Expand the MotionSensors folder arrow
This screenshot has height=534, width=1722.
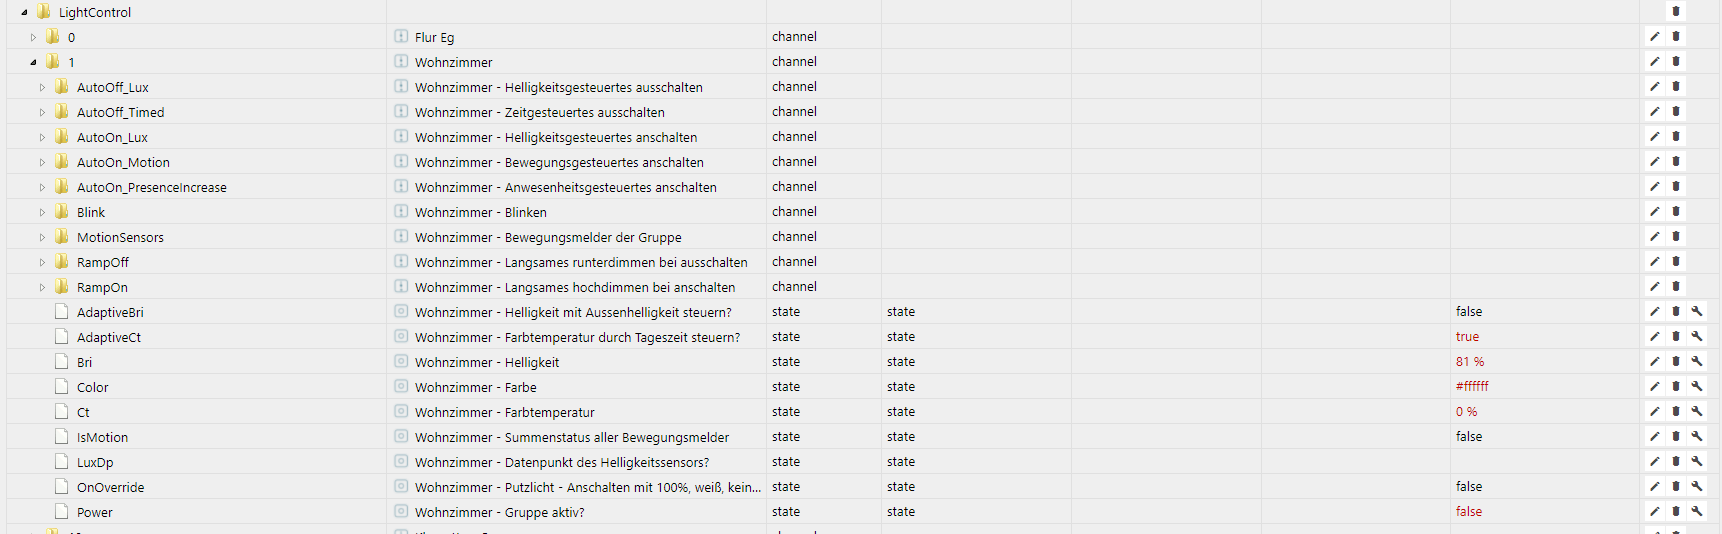tap(42, 237)
